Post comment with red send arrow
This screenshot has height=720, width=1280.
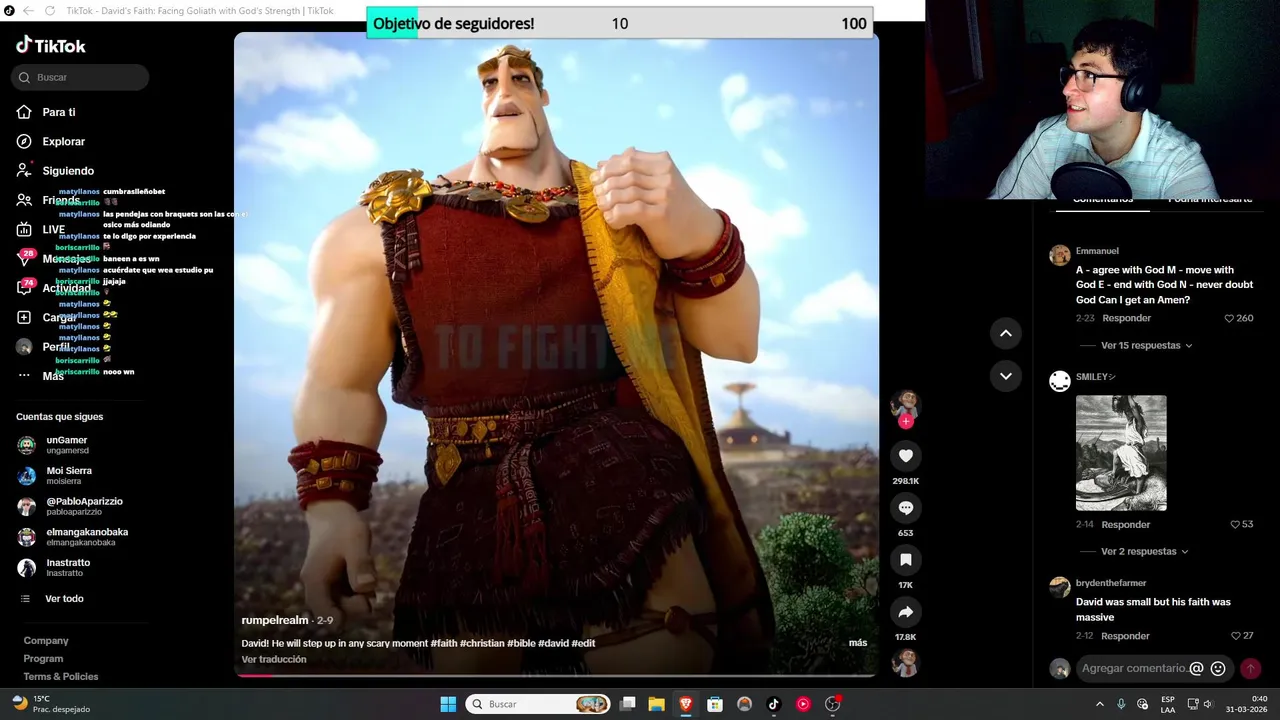pos(1250,668)
